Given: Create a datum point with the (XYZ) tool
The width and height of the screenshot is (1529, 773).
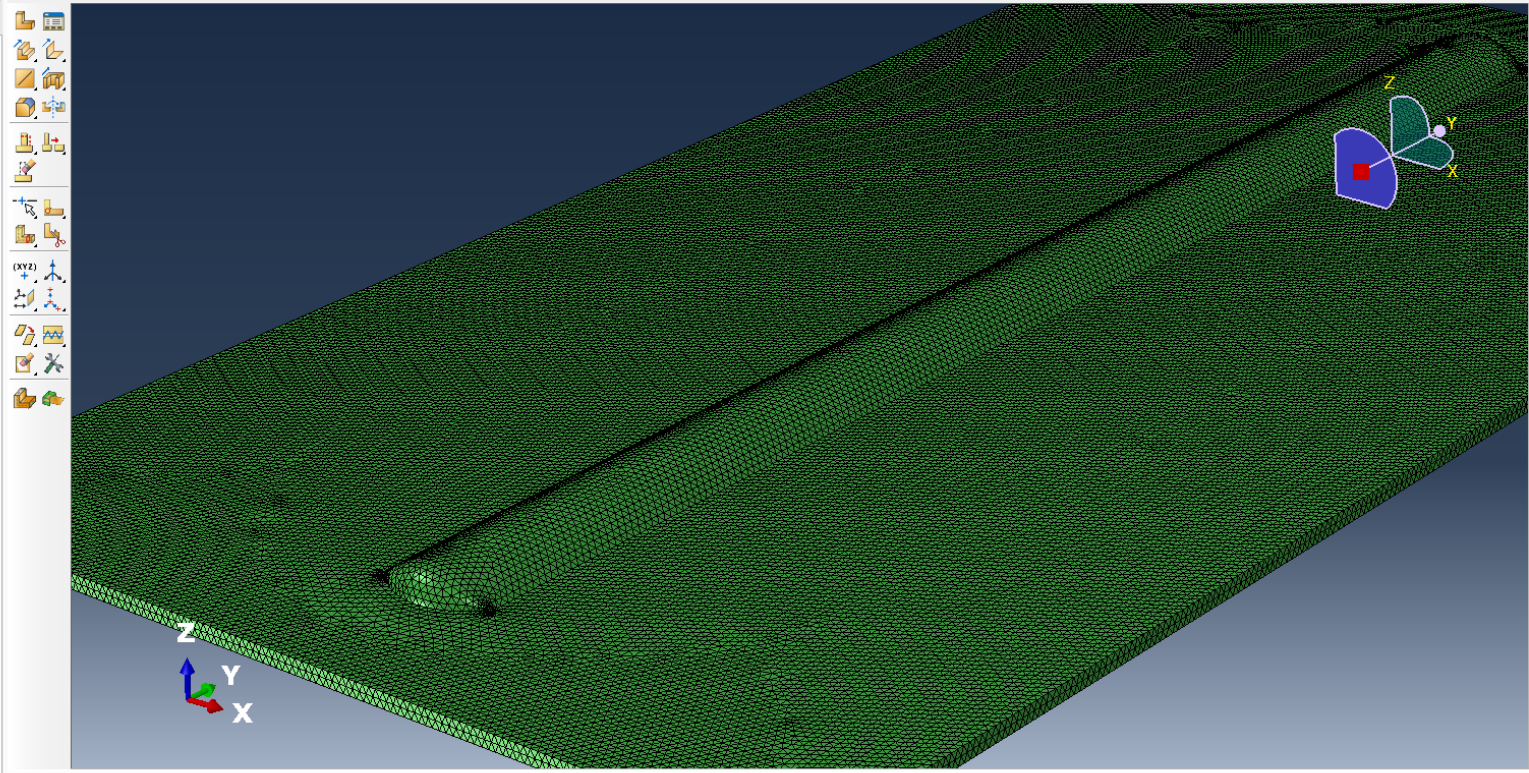Looking at the screenshot, I should pos(24,271).
